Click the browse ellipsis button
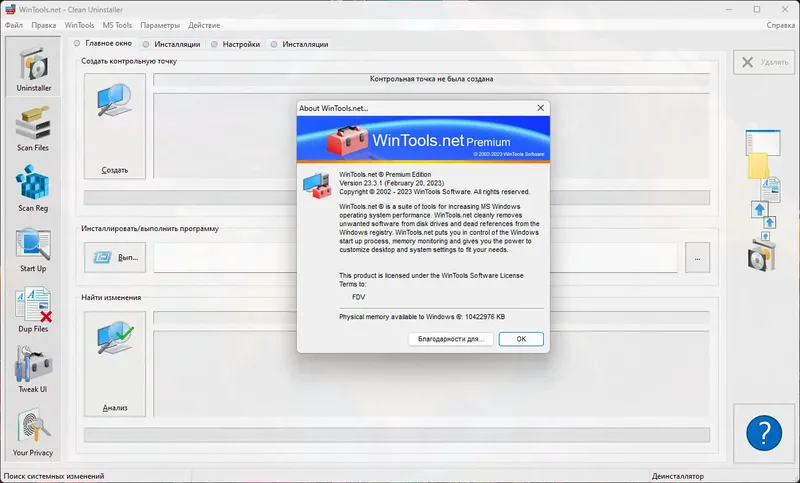The height and width of the screenshot is (483, 800). (697, 258)
